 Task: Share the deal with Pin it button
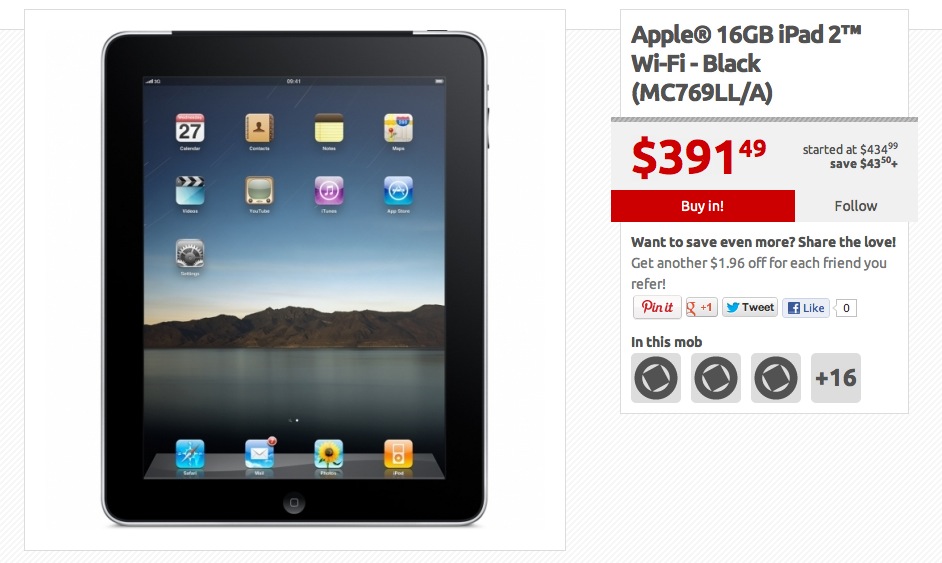tap(657, 308)
